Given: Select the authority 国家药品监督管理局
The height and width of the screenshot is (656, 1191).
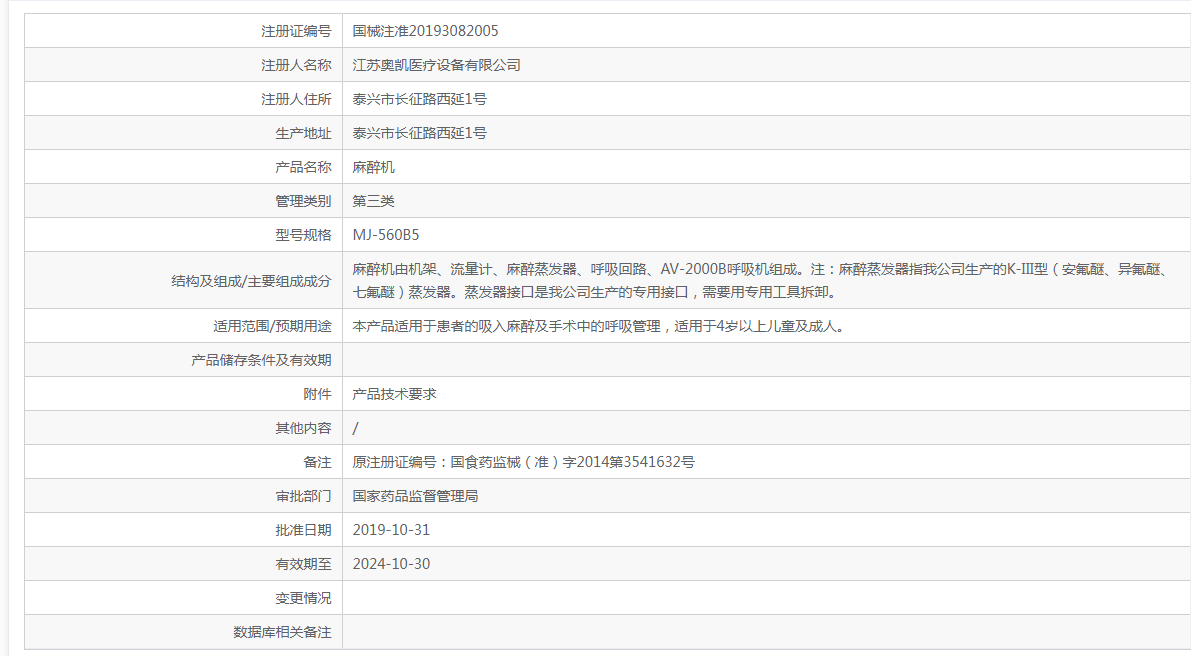Looking at the screenshot, I should click(415, 497).
